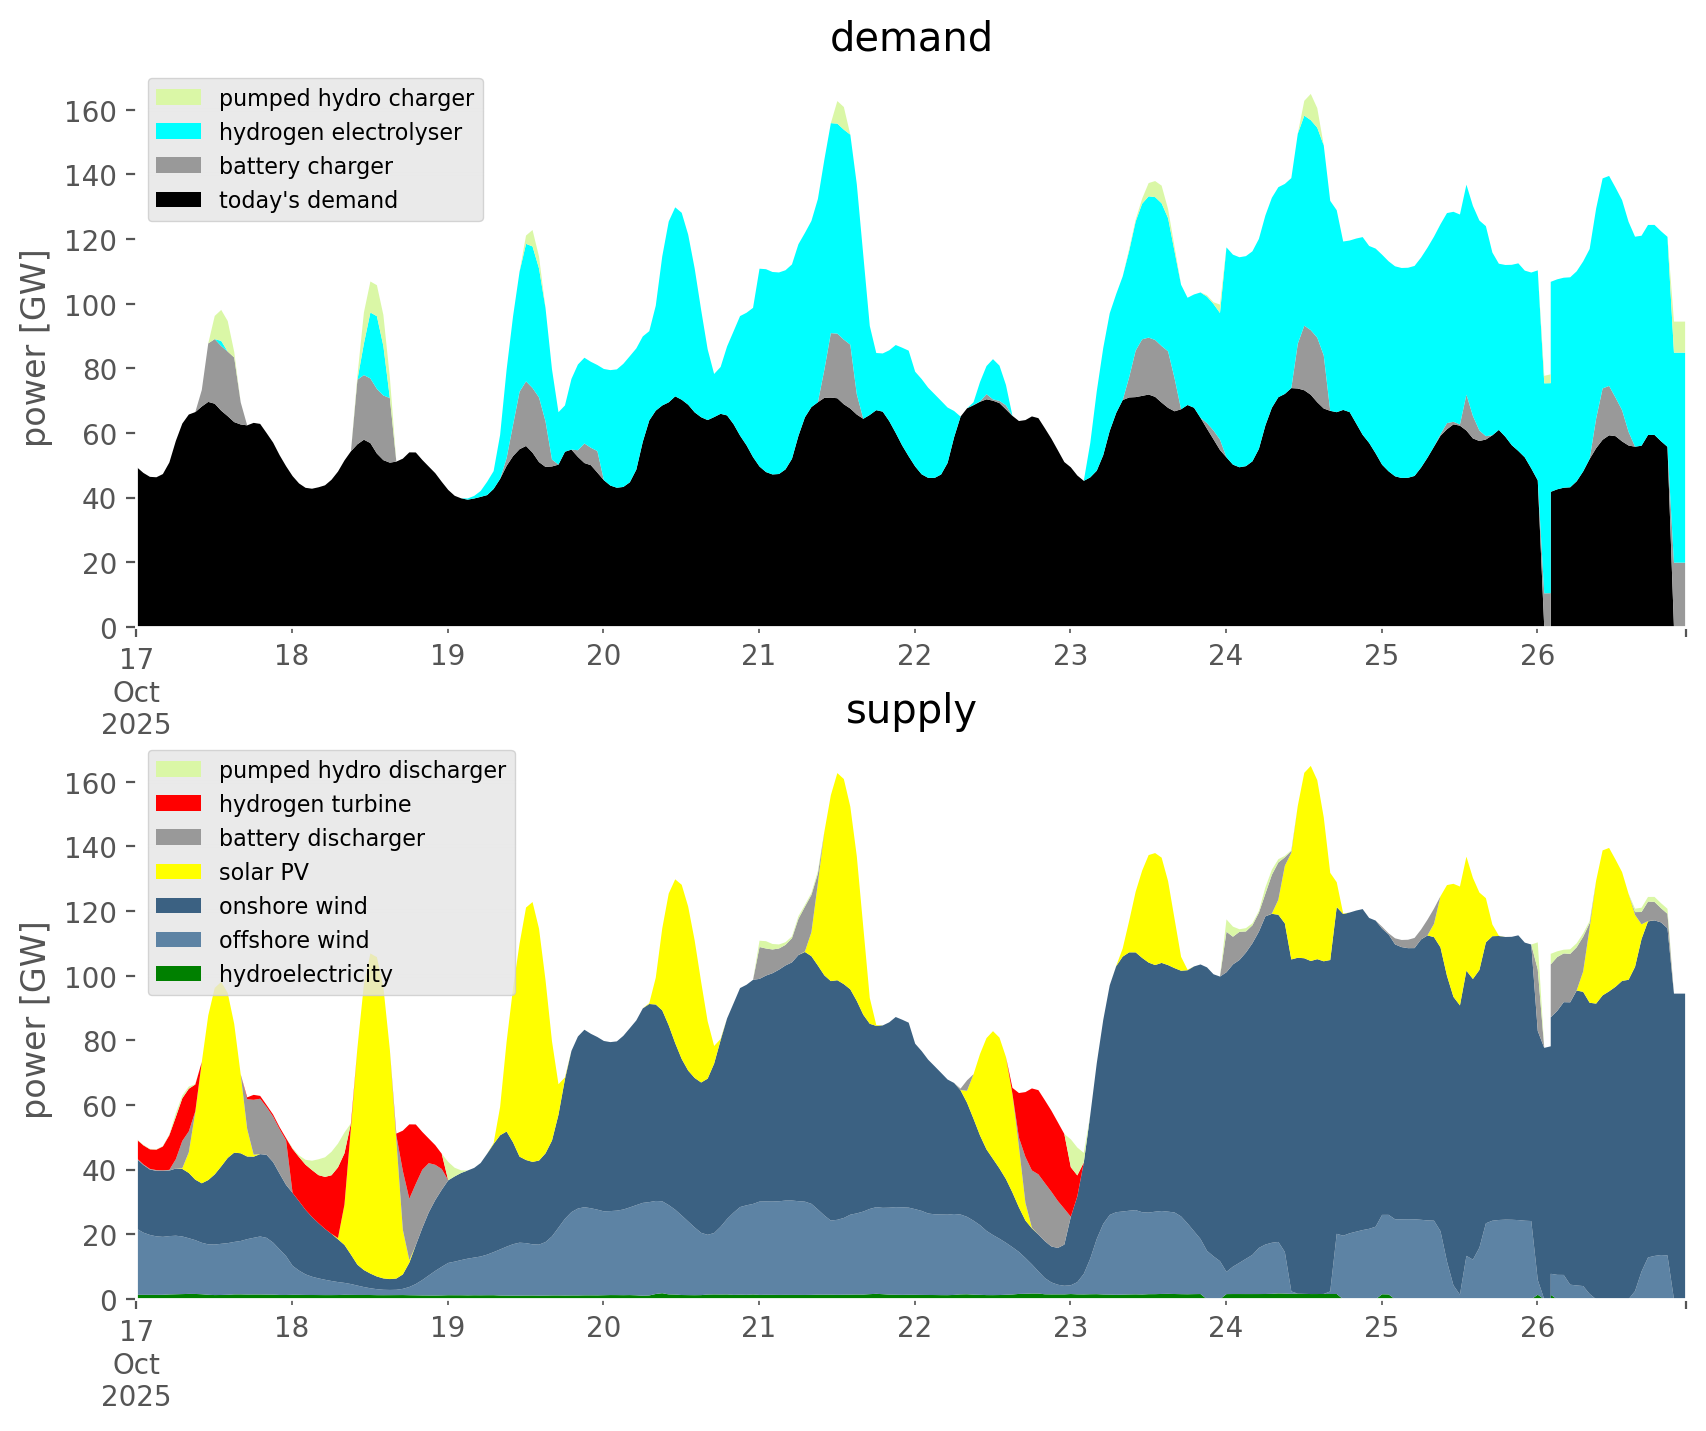Click the cyan hydrogen electrolyser legend swatch
The width and height of the screenshot is (1706, 1431).
(x=180, y=132)
